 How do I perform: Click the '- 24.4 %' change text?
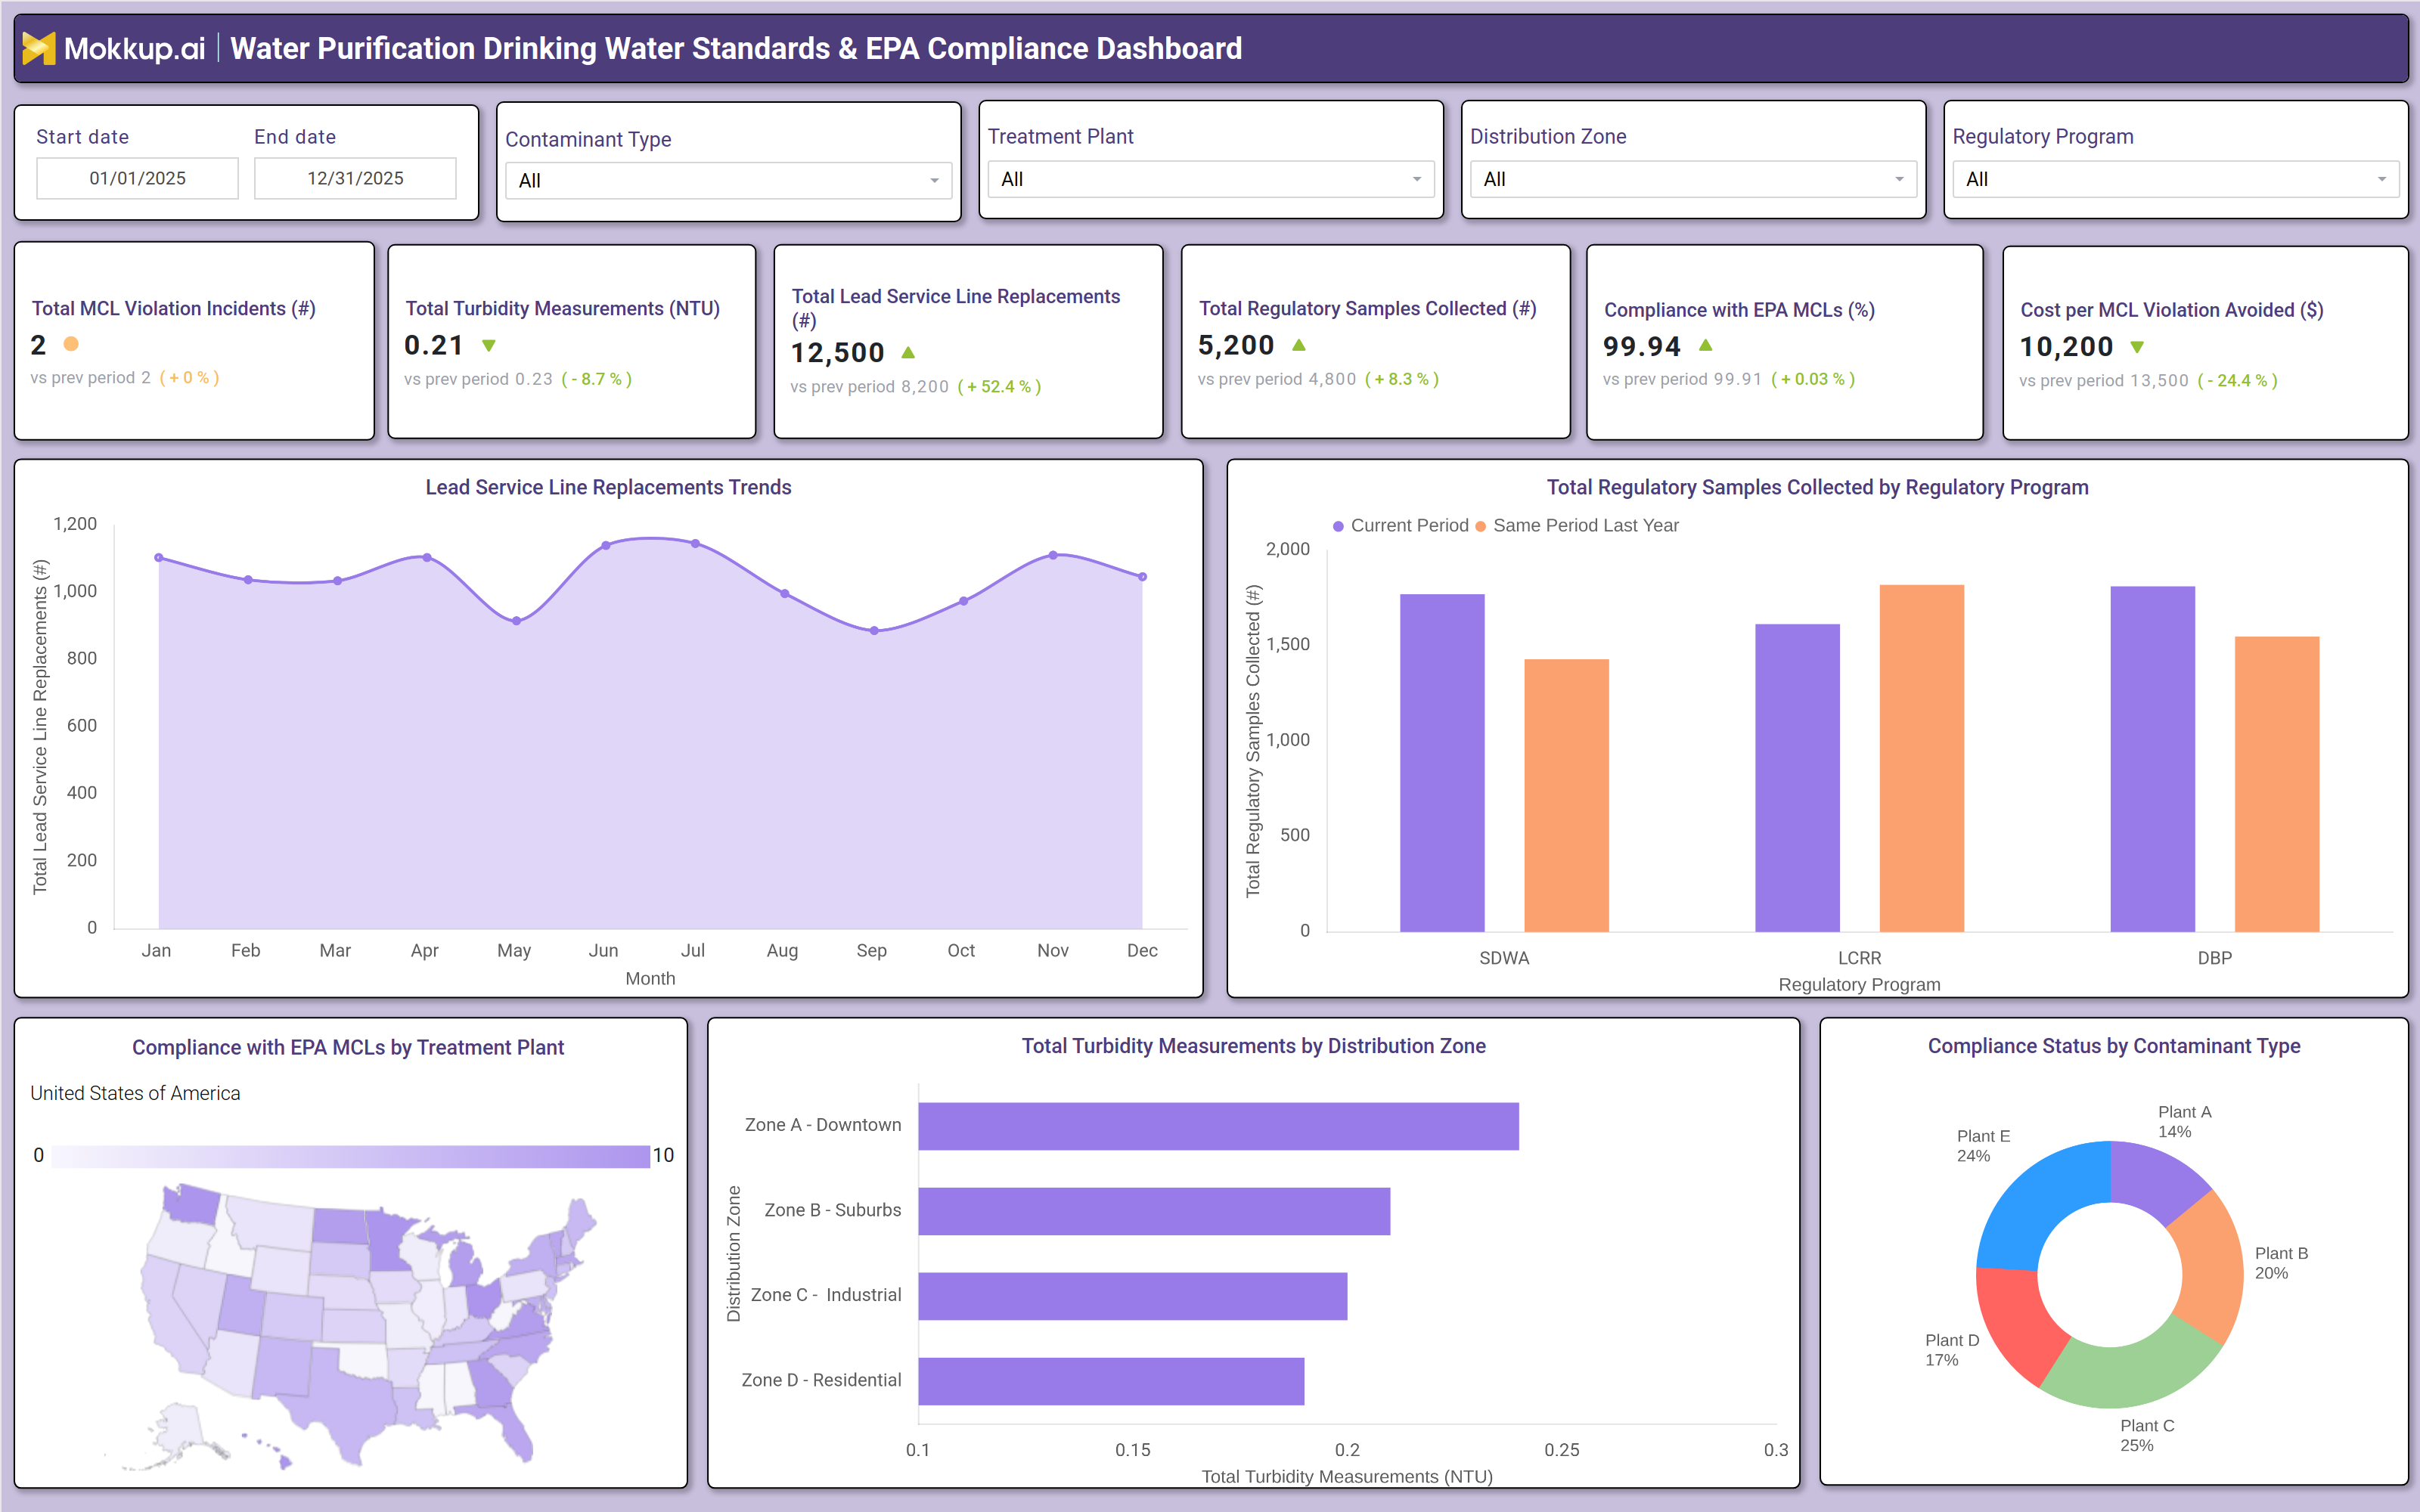pyautogui.click(x=2237, y=381)
